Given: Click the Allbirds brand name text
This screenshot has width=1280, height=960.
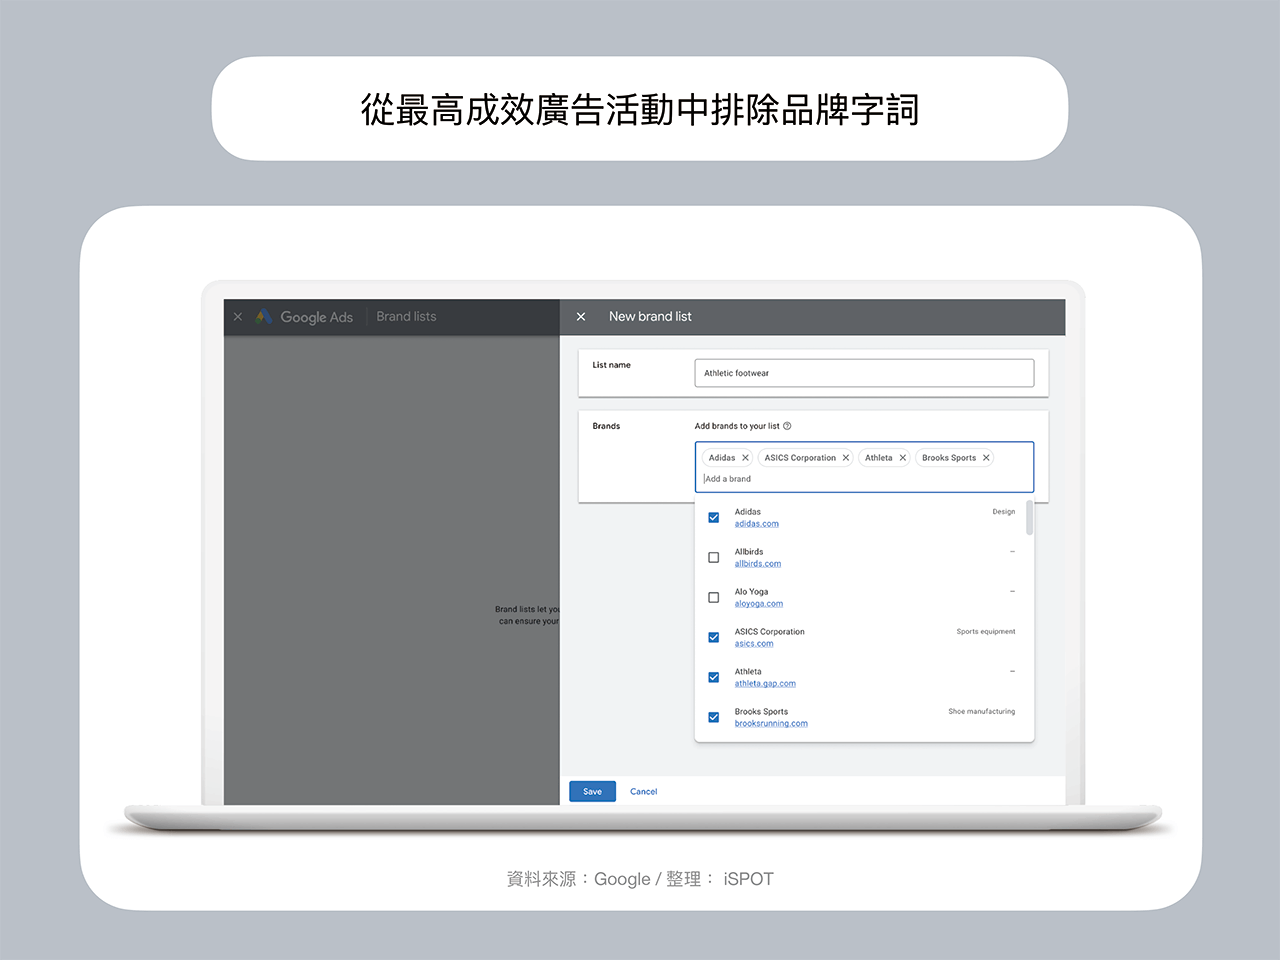Looking at the screenshot, I should click(749, 552).
